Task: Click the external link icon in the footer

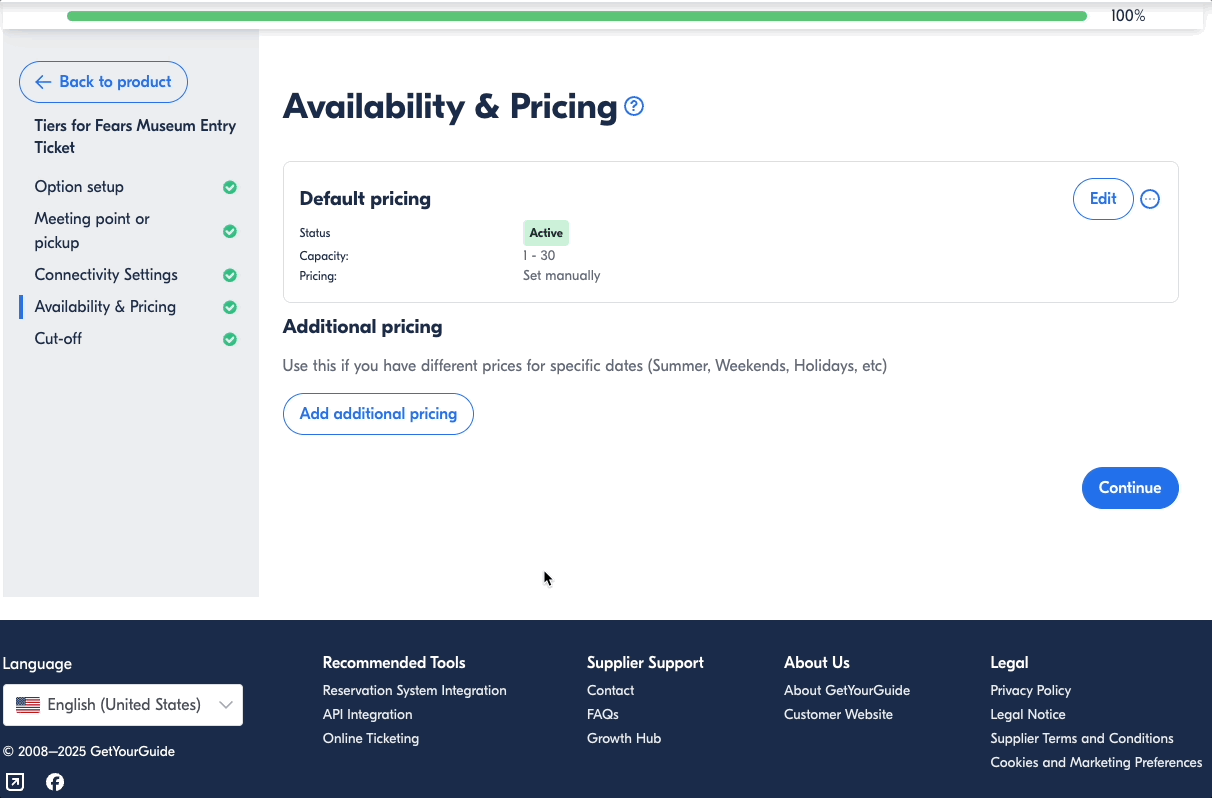Action: 15,782
